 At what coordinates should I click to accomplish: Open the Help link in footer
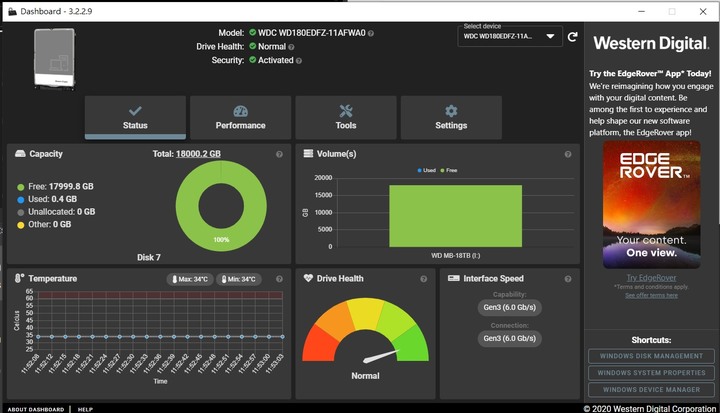tap(85, 409)
